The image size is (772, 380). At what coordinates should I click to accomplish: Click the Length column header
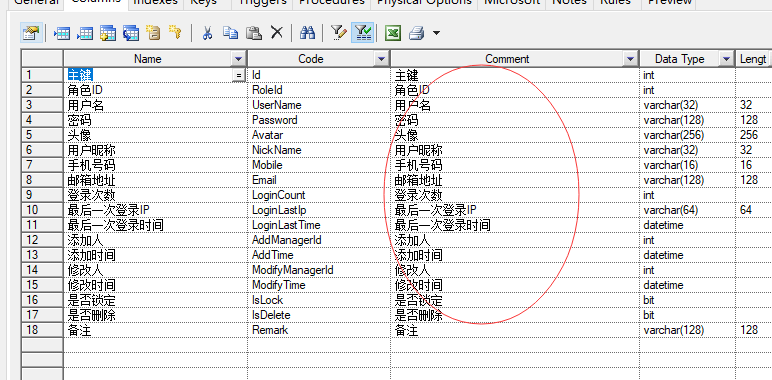pyautogui.click(x=753, y=59)
